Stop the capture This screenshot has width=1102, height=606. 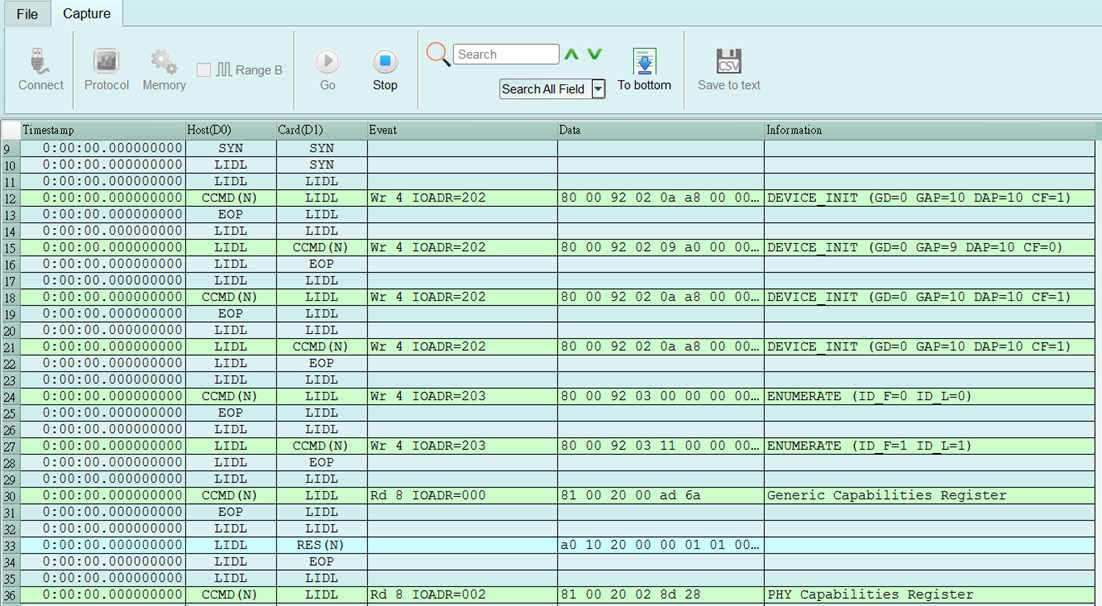[x=384, y=62]
